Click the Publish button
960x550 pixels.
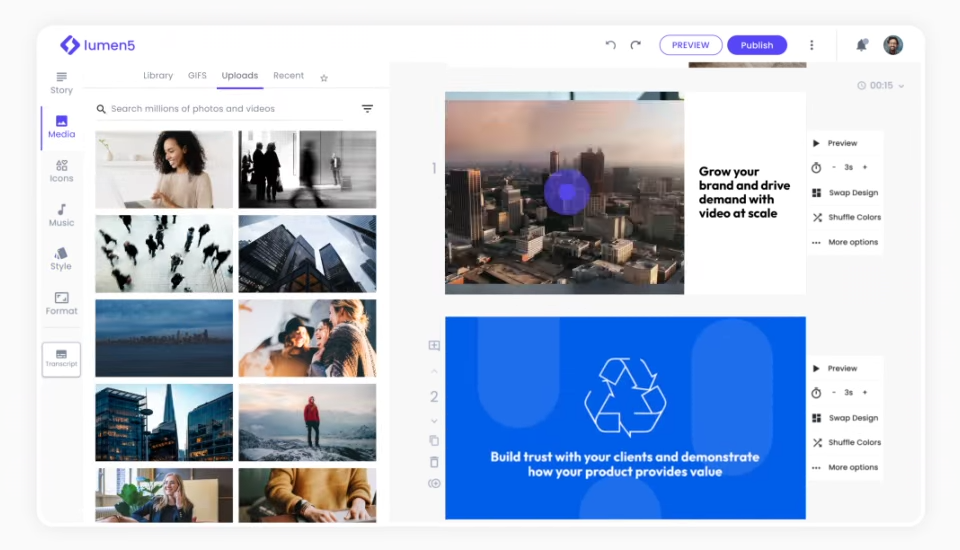pyautogui.click(x=757, y=45)
